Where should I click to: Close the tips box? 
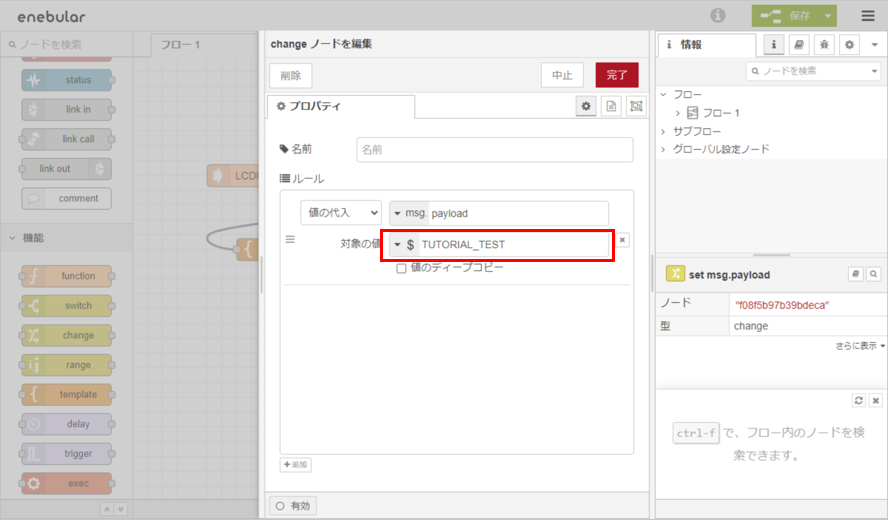[876, 400]
